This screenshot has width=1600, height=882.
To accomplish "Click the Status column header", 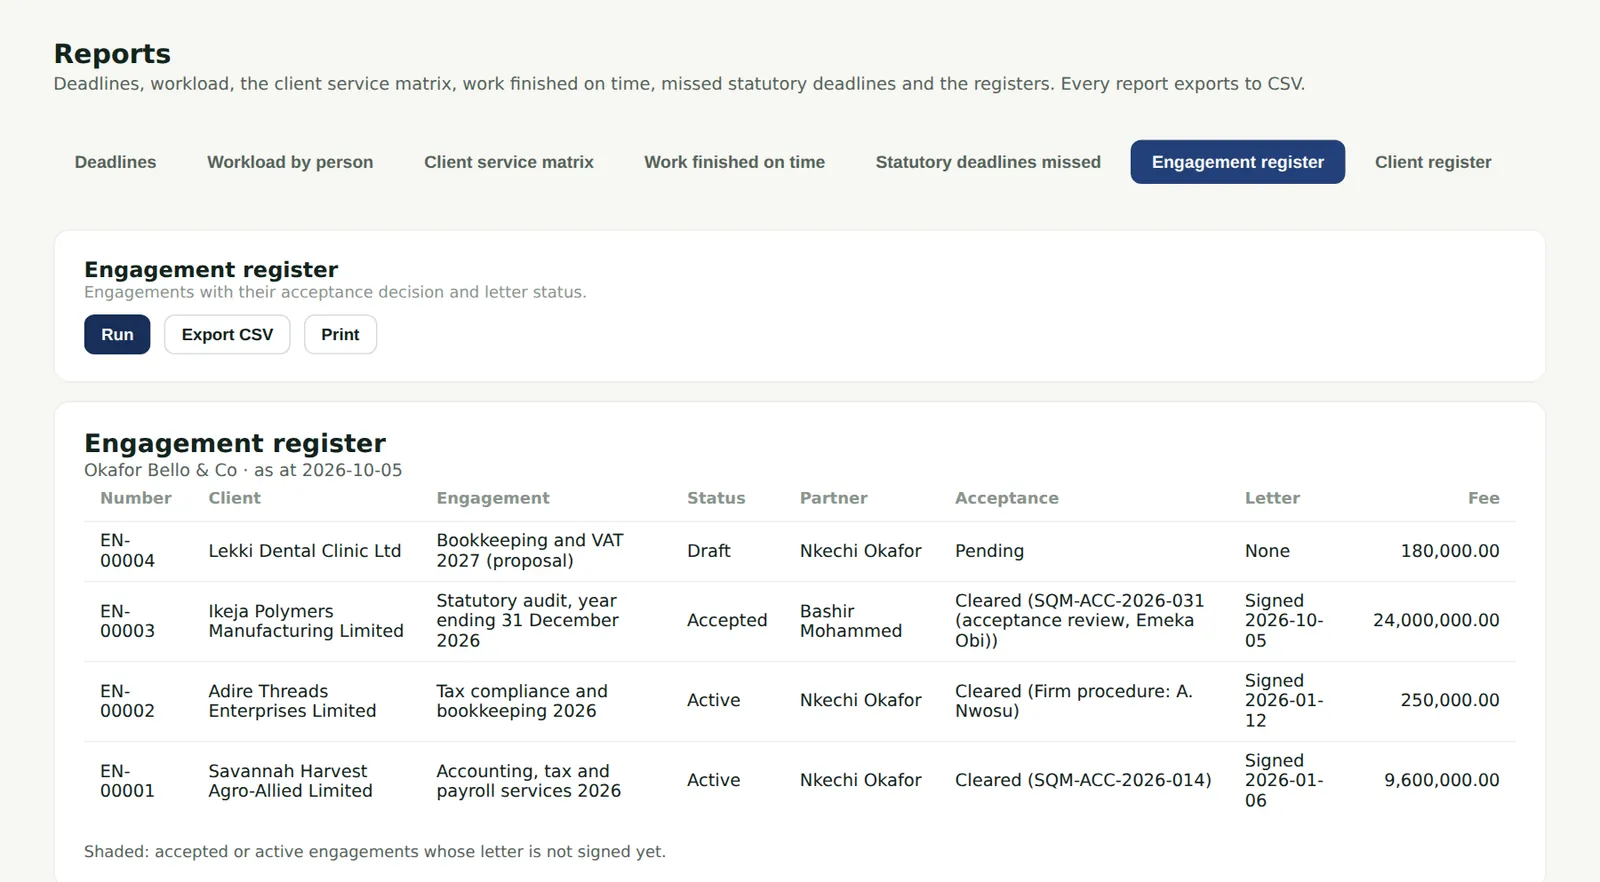I will [716, 498].
